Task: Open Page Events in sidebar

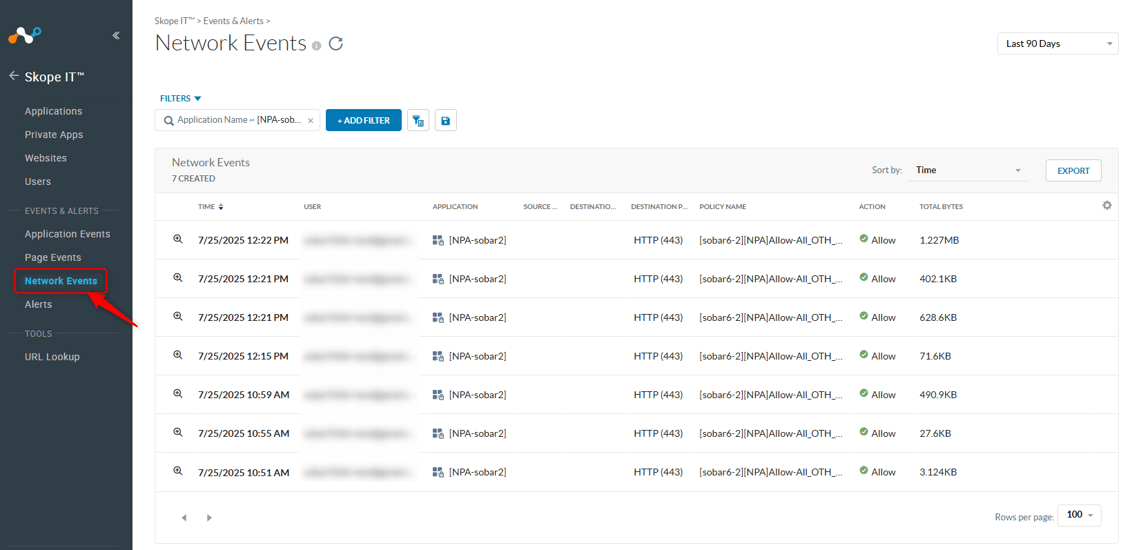Action: point(53,258)
